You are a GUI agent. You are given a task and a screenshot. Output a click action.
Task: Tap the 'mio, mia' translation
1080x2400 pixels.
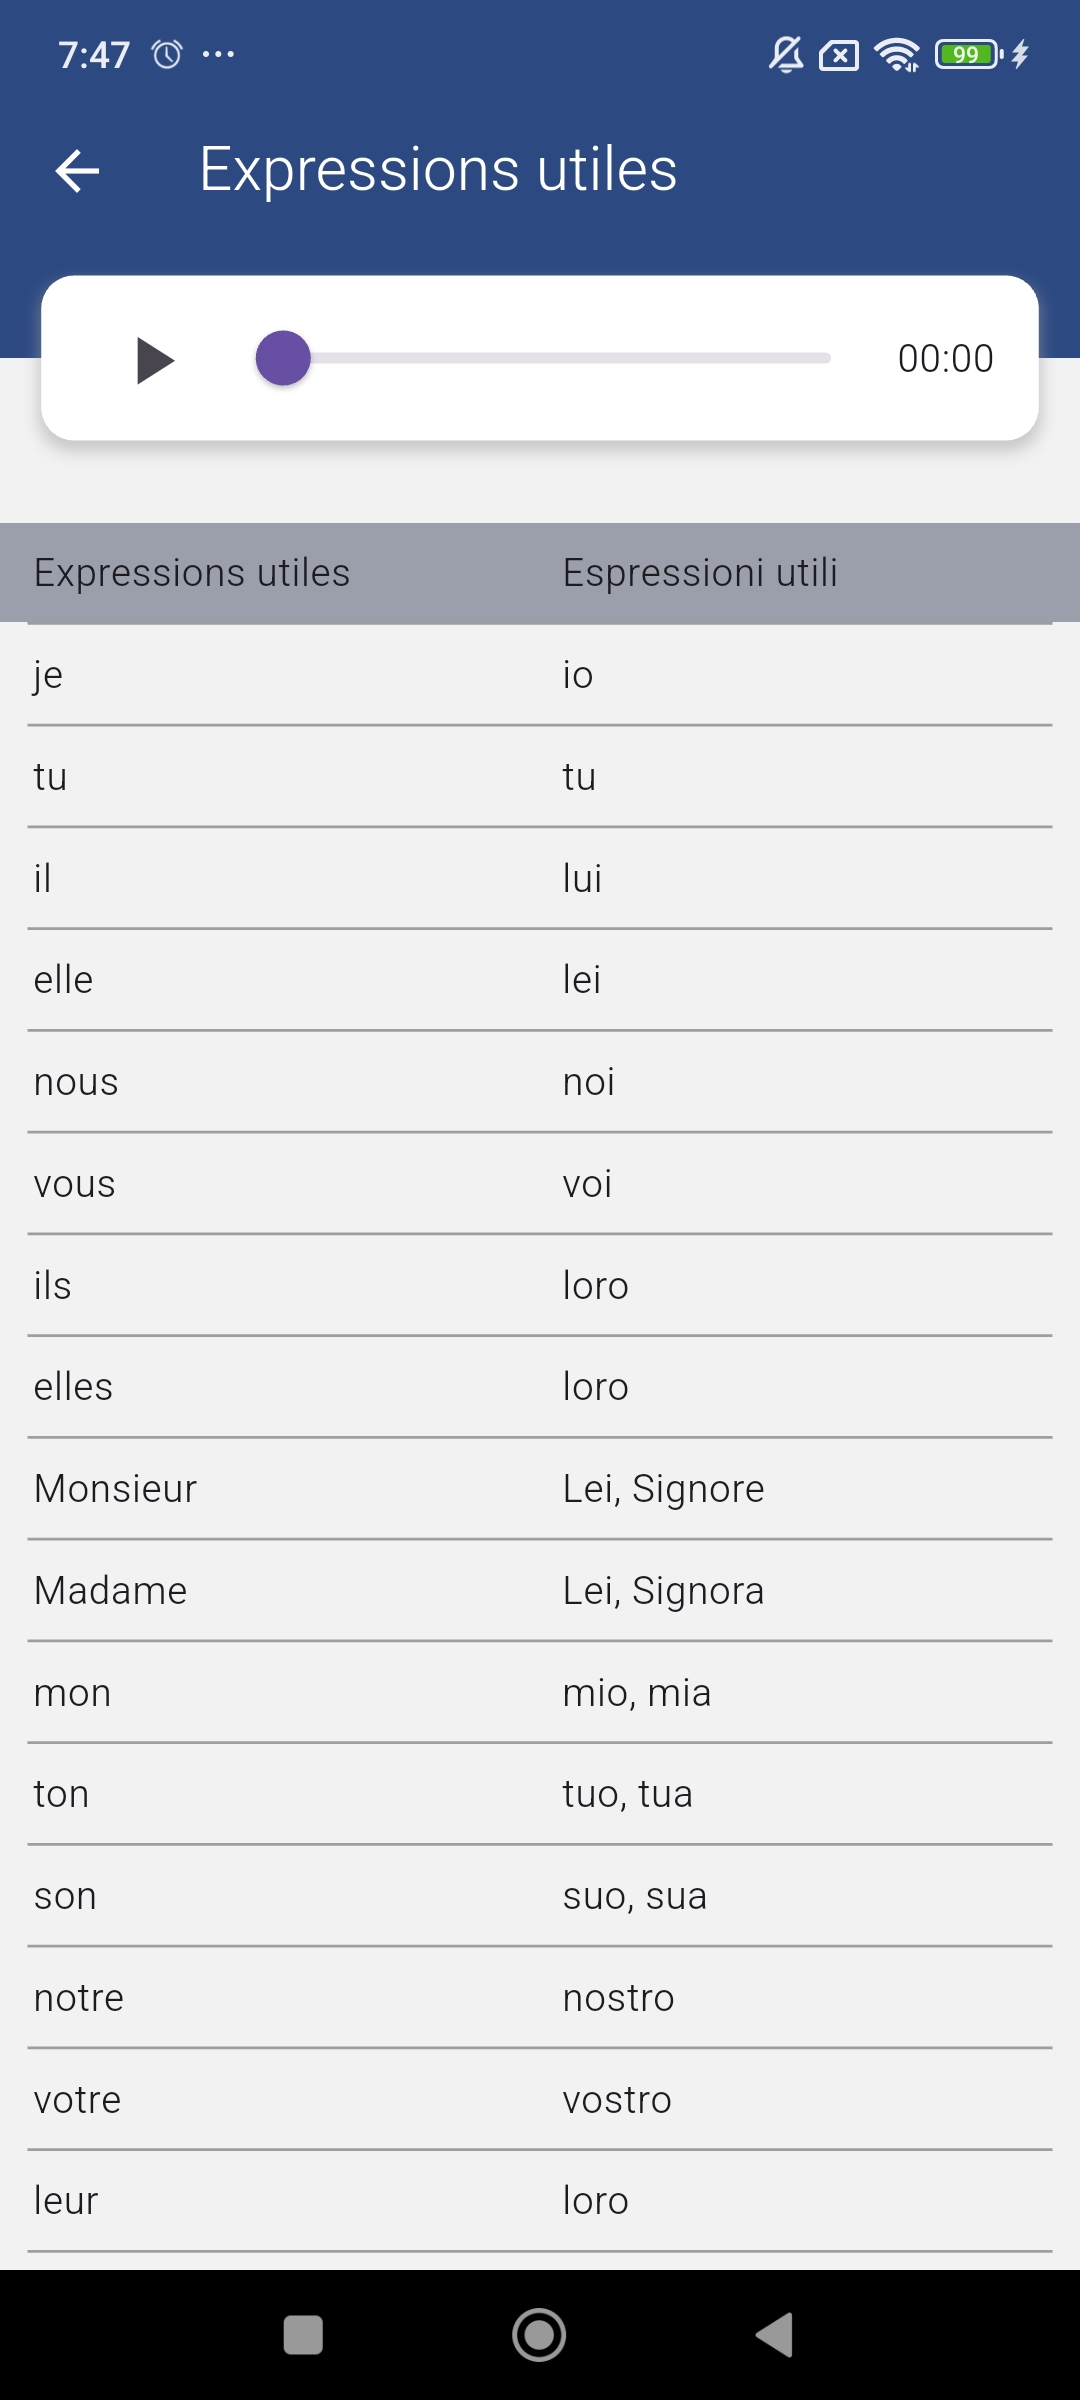[637, 1693]
